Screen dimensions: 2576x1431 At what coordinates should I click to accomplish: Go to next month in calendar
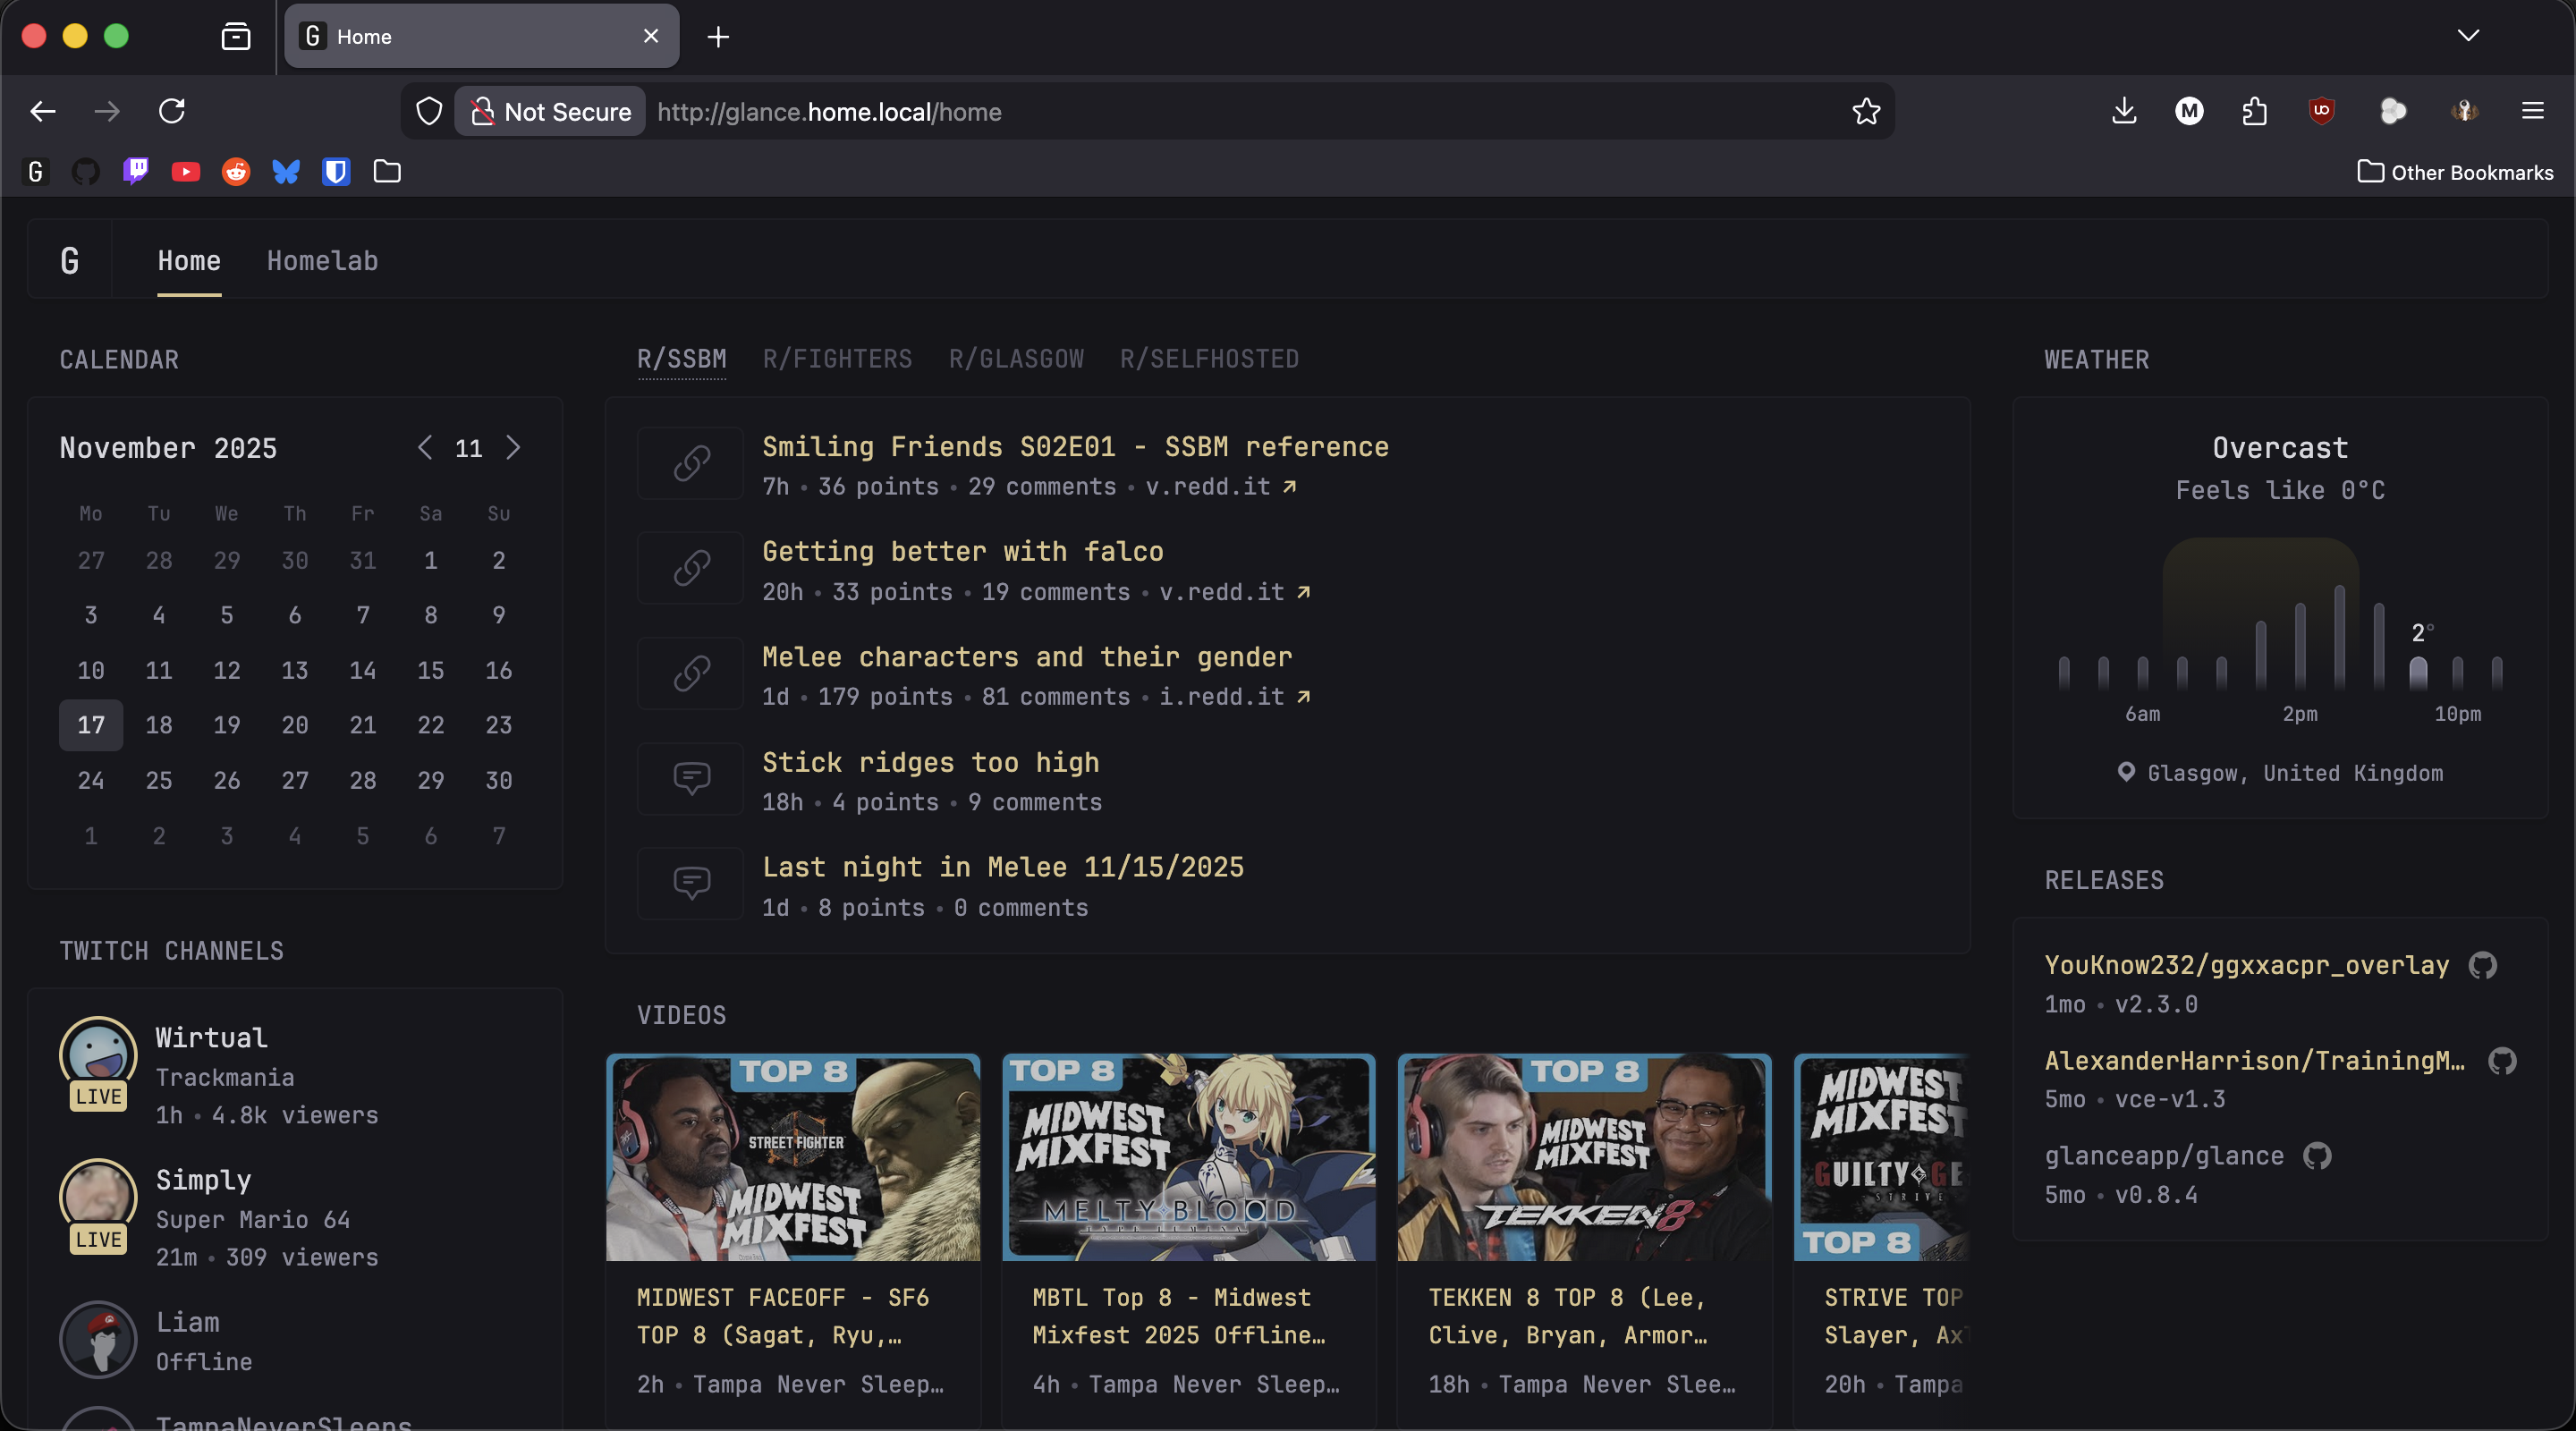pyautogui.click(x=513, y=447)
